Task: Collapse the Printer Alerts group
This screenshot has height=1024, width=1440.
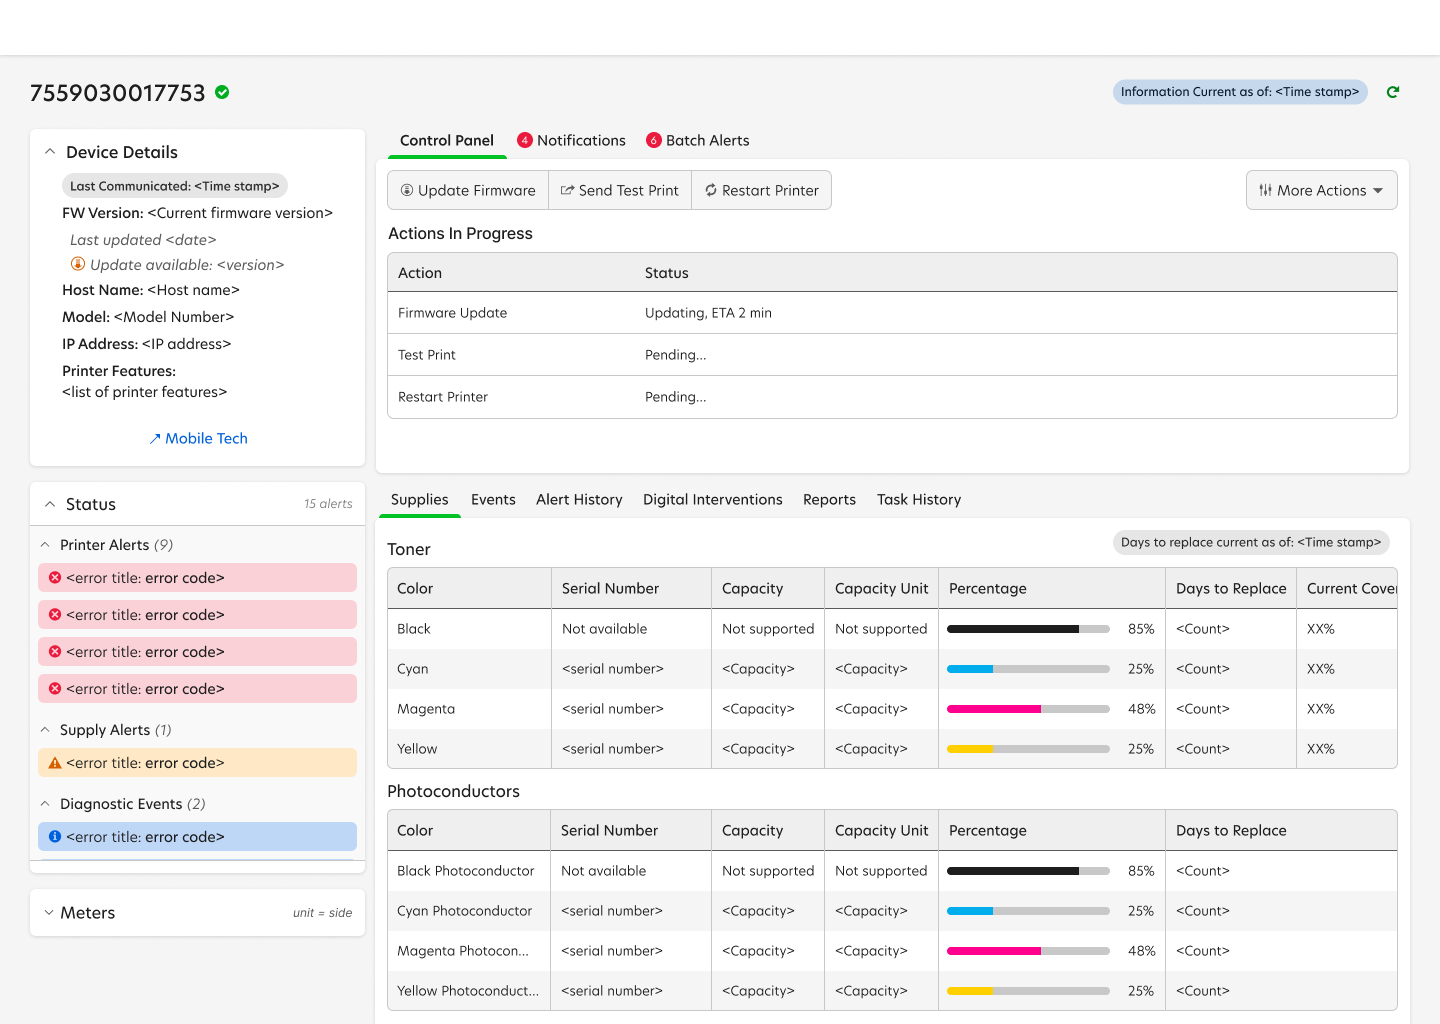Action: pyautogui.click(x=44, y=544)
